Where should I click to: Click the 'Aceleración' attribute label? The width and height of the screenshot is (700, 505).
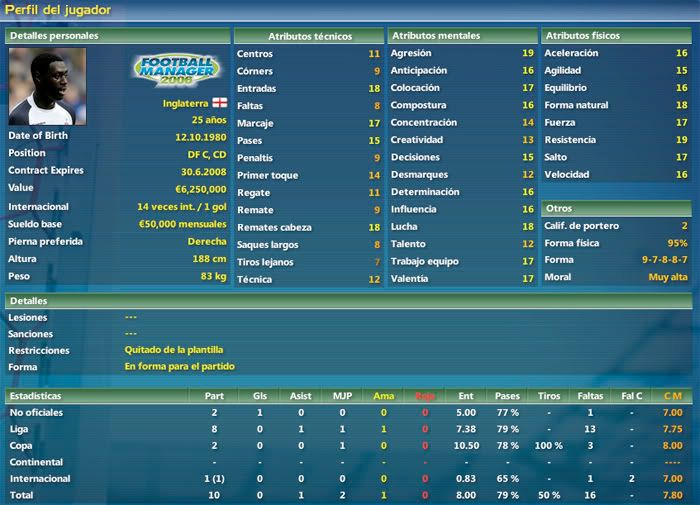571,53
